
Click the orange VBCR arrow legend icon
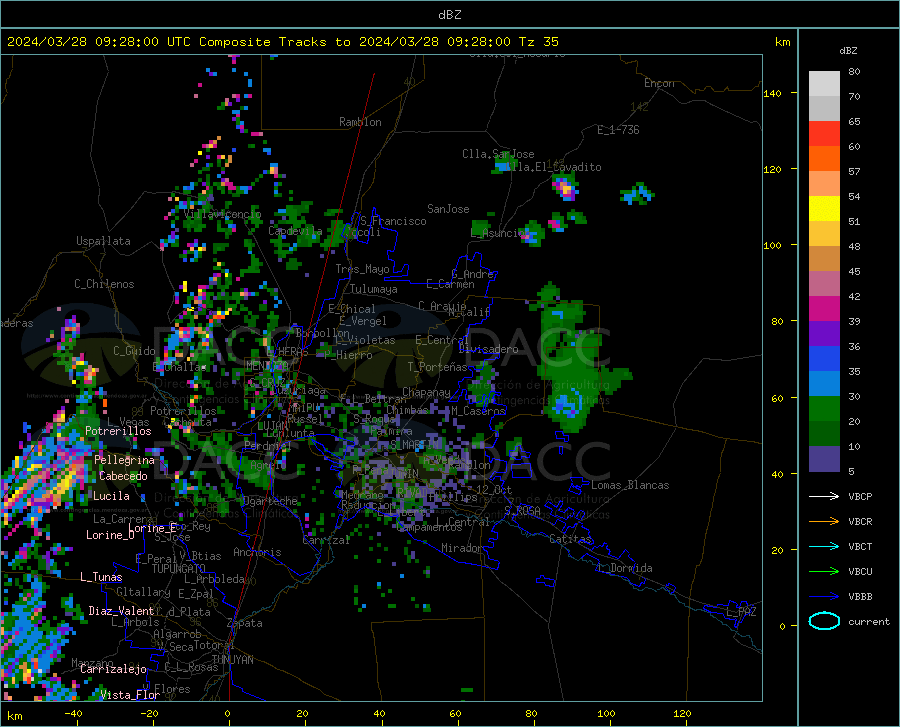point(824,522)
